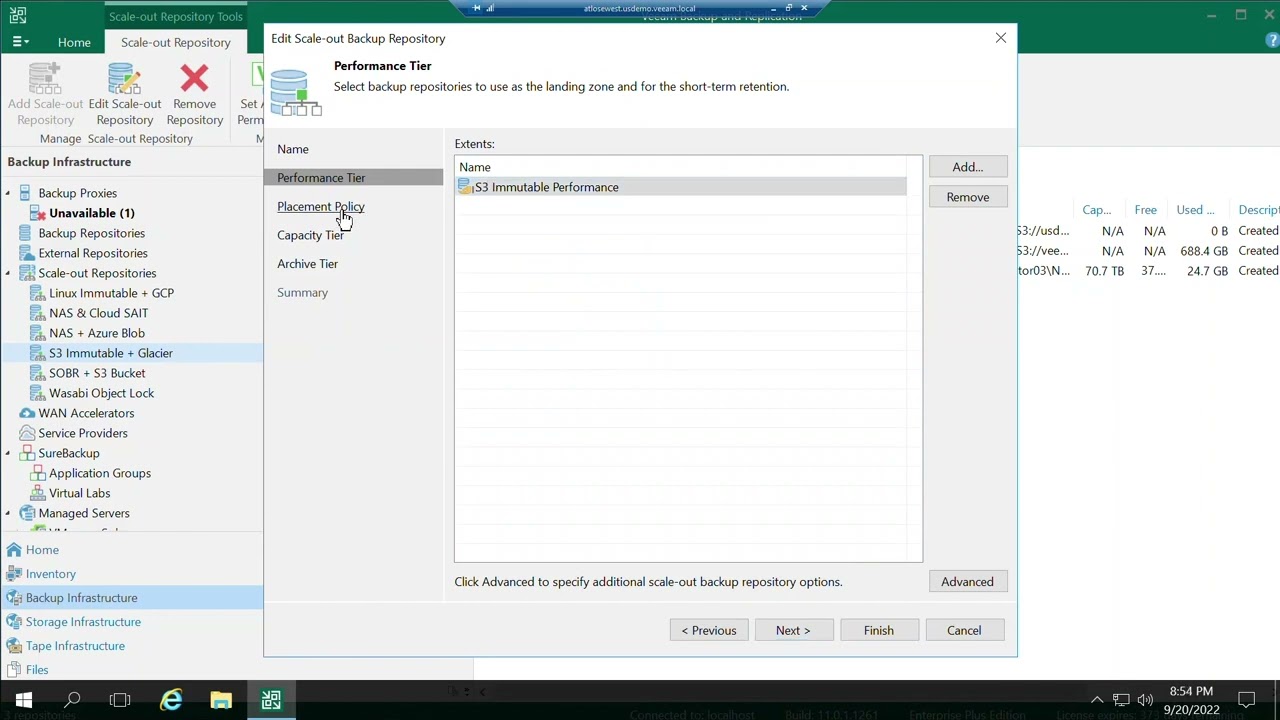Select Backup Repositories in the tree
This screenshot has height=720, width=1280.
pyautogui.click(x=91, y=233)
